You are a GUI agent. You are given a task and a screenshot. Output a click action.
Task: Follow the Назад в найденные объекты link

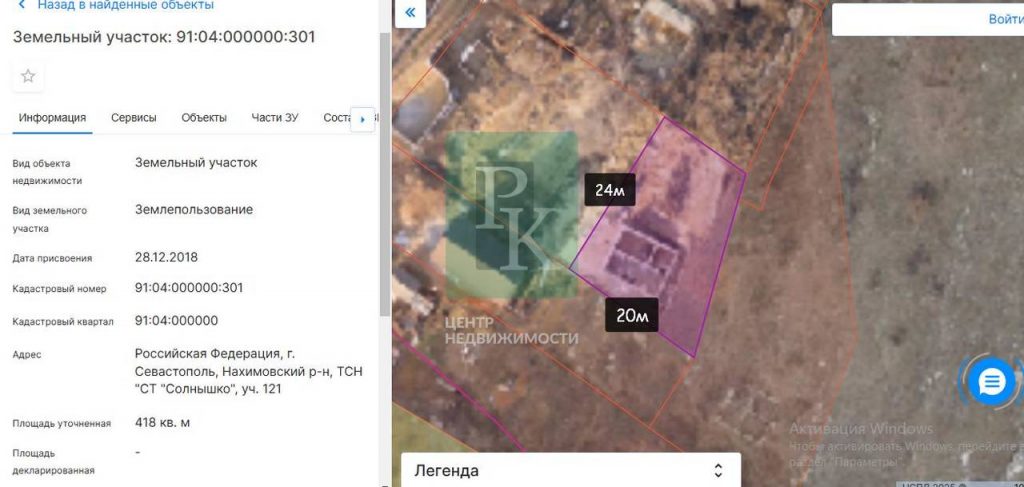click(x=125, y=5)
